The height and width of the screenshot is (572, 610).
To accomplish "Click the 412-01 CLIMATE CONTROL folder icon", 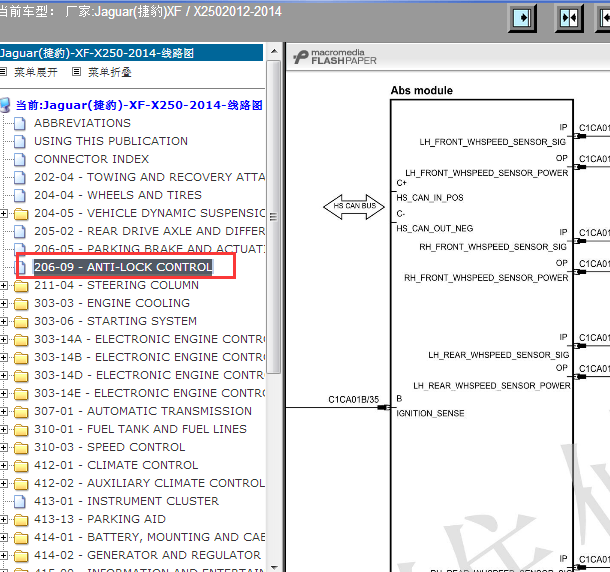I will (x=21, y=466).
